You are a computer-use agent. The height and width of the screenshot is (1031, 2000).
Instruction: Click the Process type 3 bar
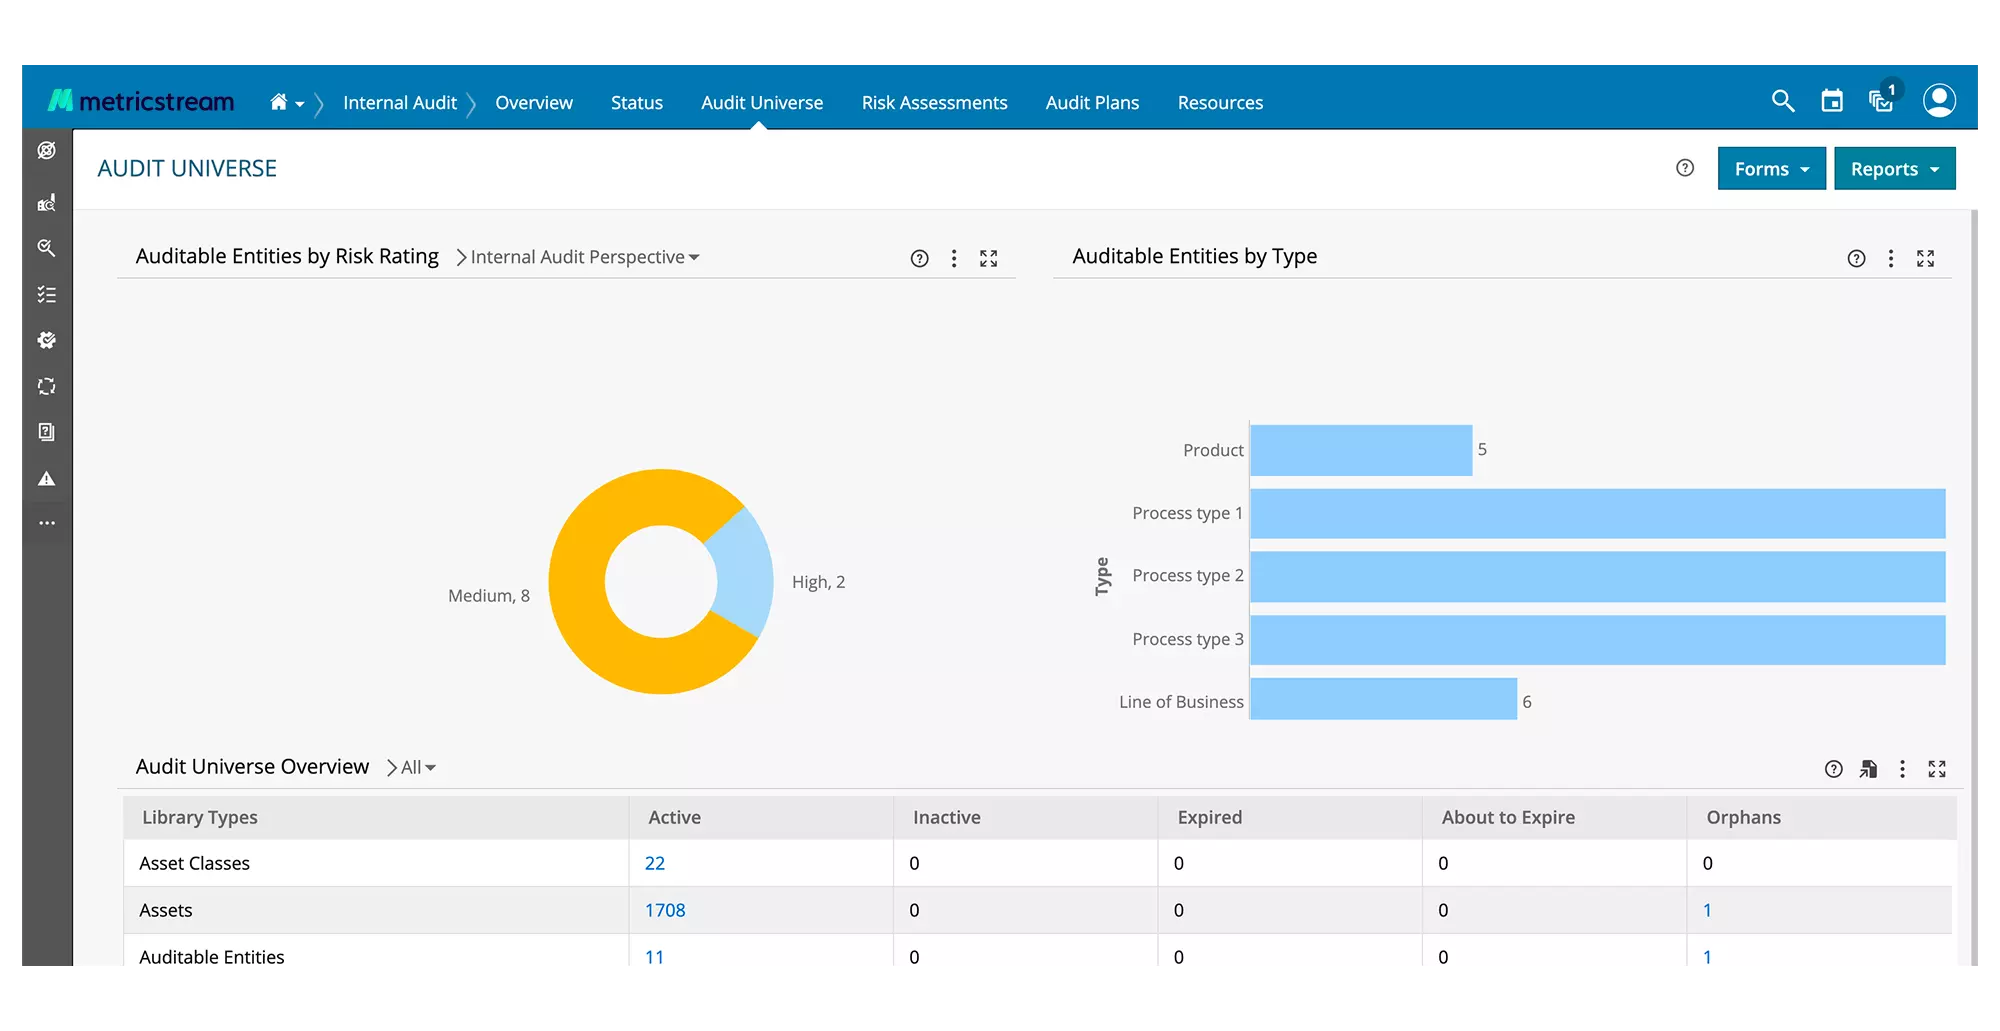click(1598, 639)
